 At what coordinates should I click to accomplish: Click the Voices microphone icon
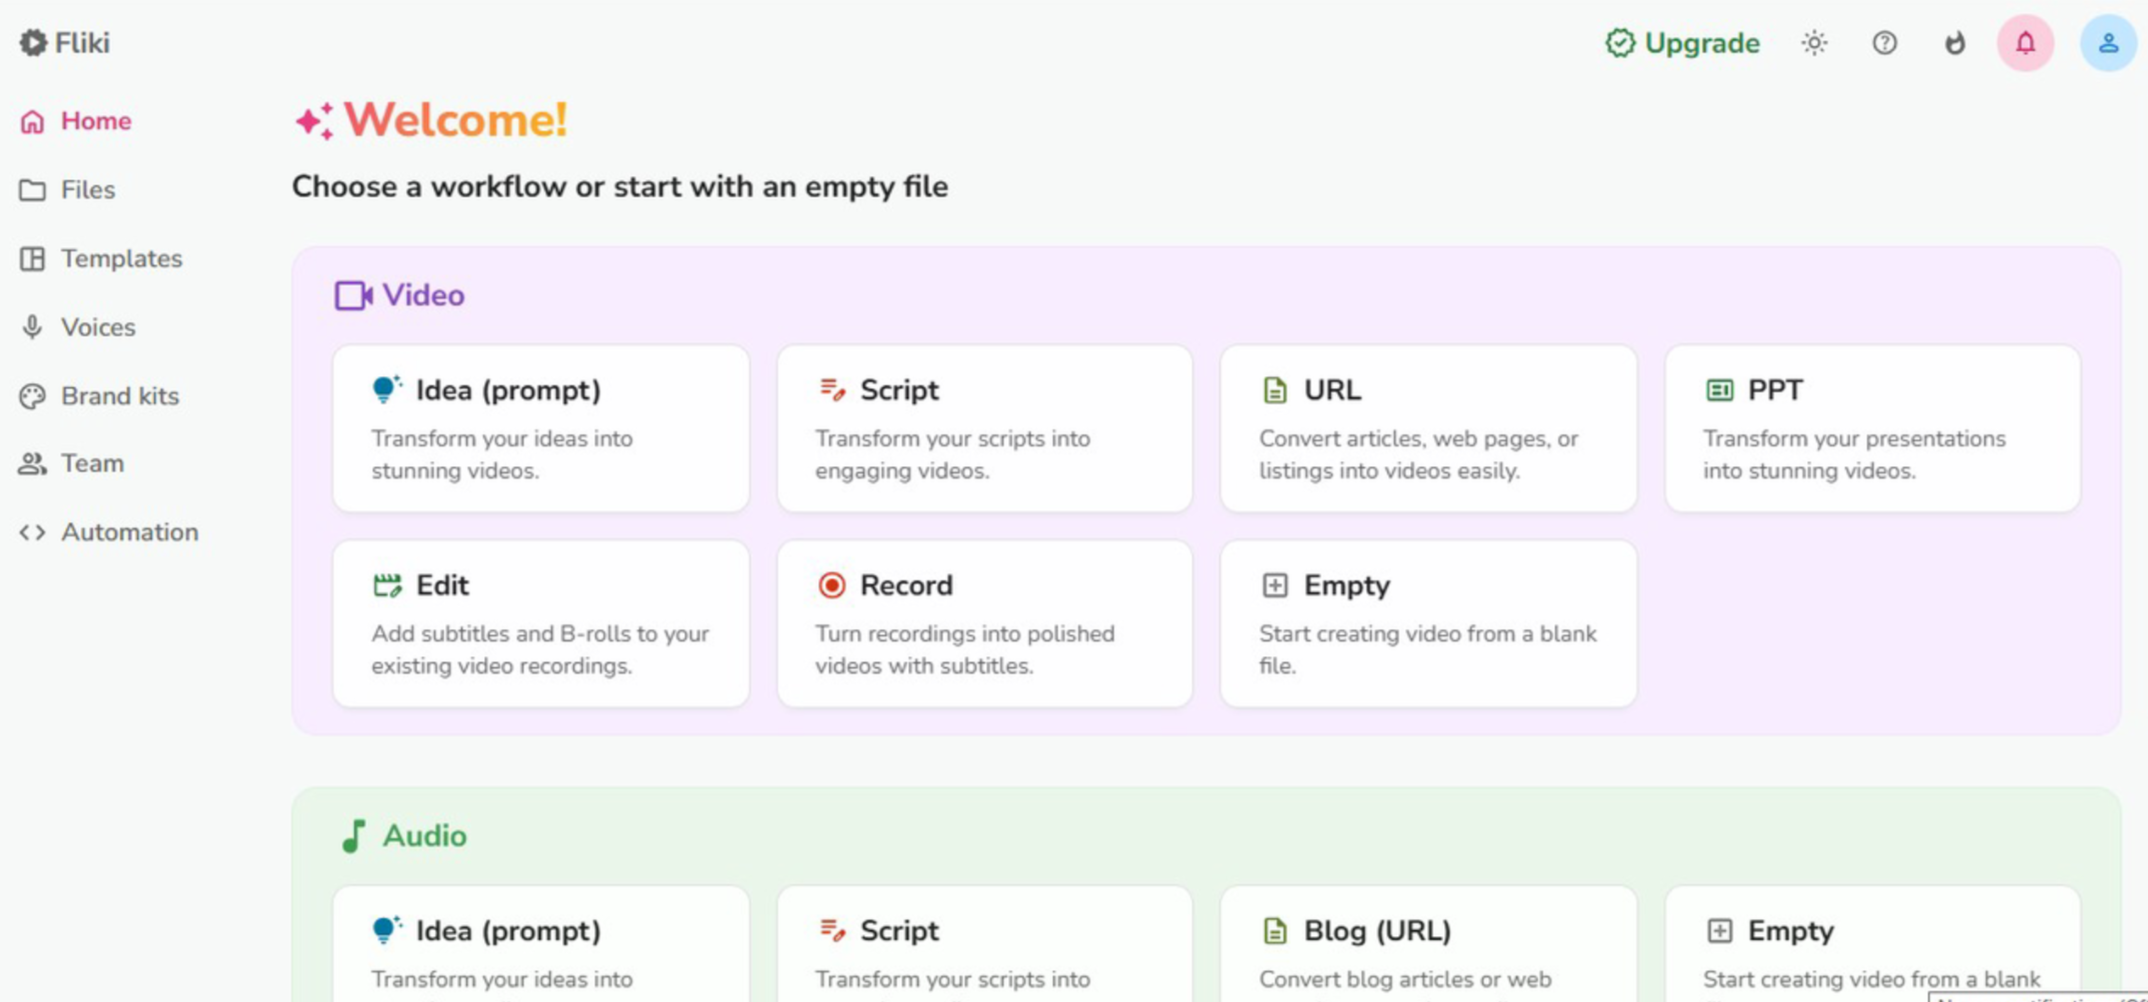point(32,327)
